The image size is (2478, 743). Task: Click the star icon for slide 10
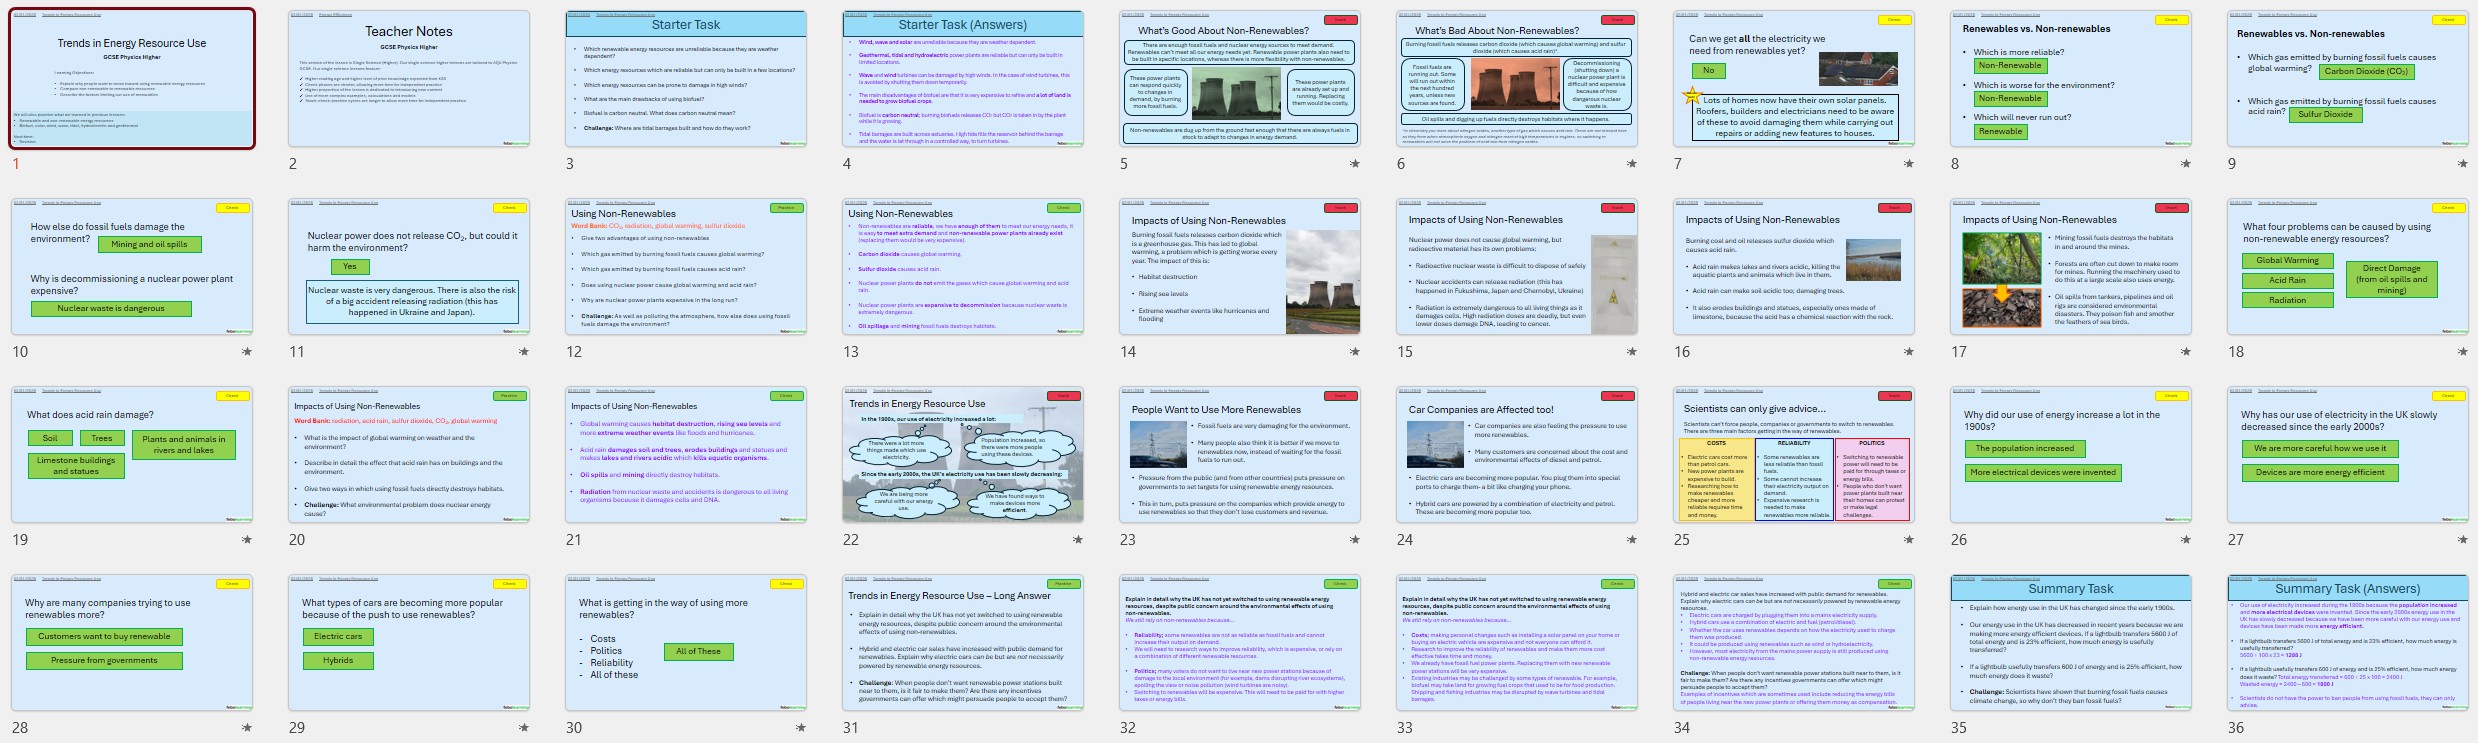(x=247, y=352)
